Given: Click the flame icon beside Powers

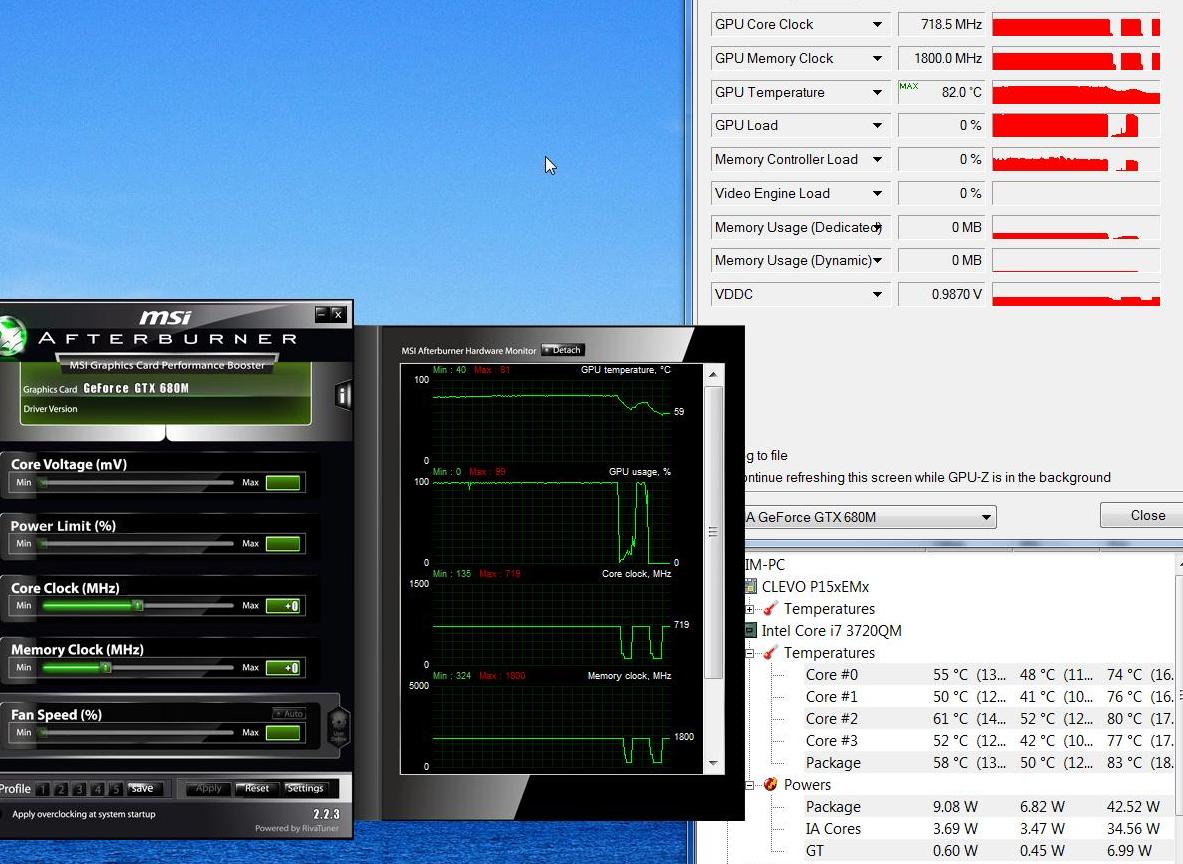Looking at the screenshot, I should coord(770,784).
